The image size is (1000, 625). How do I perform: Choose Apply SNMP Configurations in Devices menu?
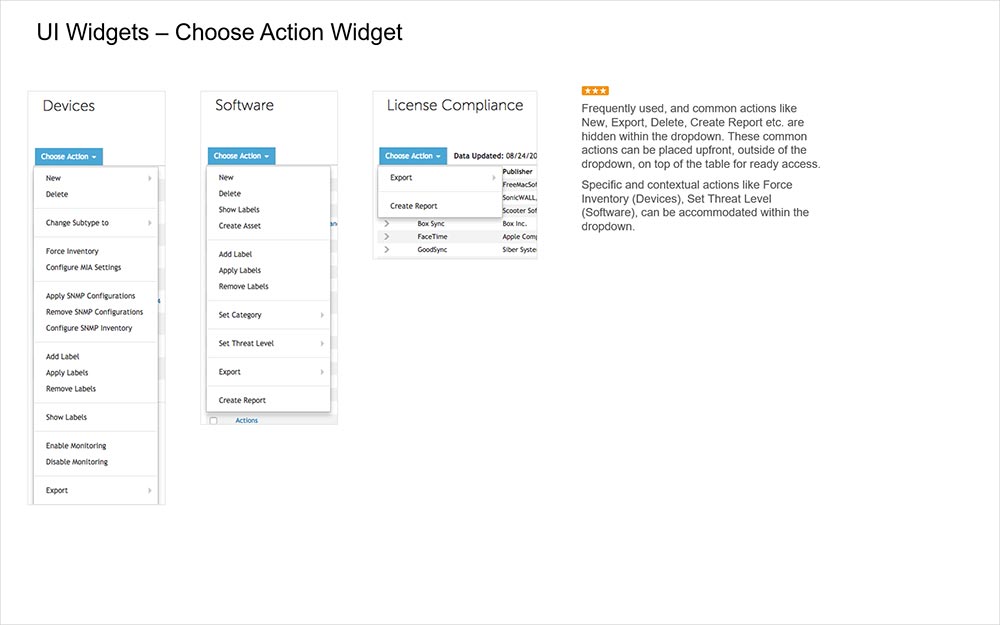point(90,296)
